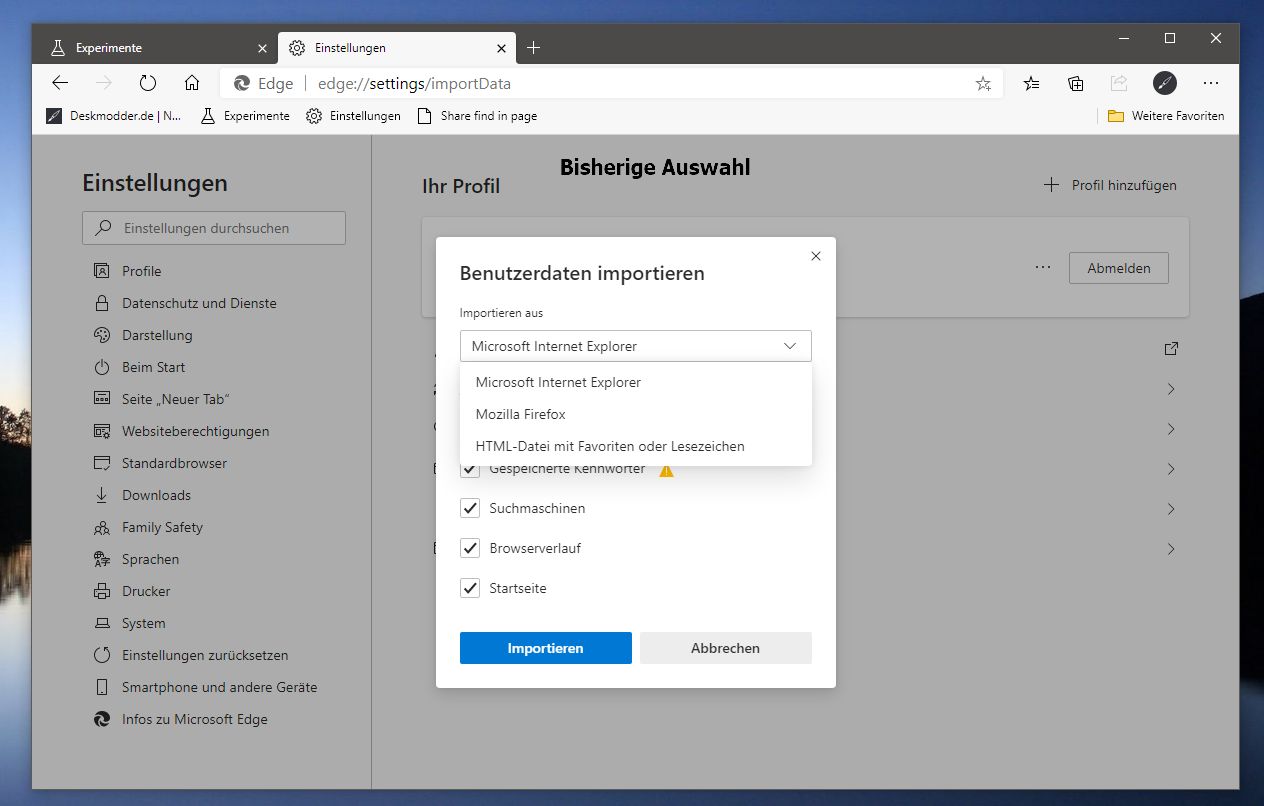Open Beim Start settings

tap(153, 367)
